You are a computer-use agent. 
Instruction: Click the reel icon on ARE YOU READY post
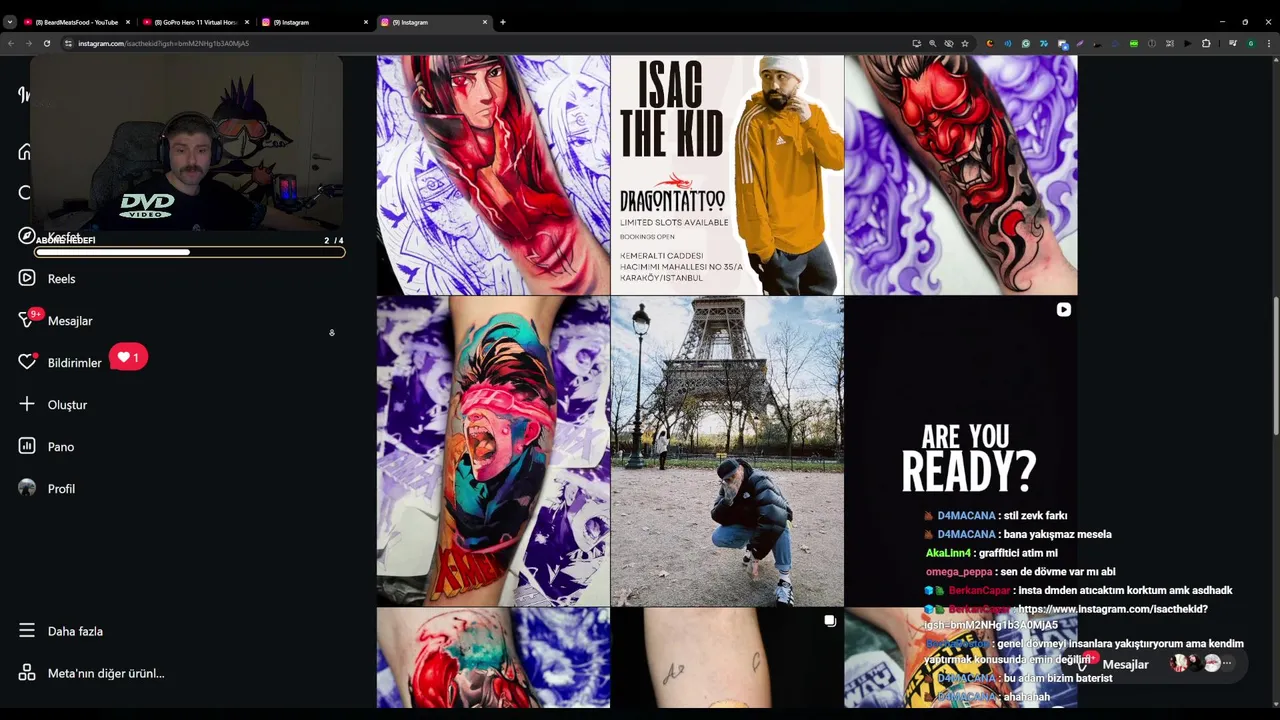tap(1063, 310)
